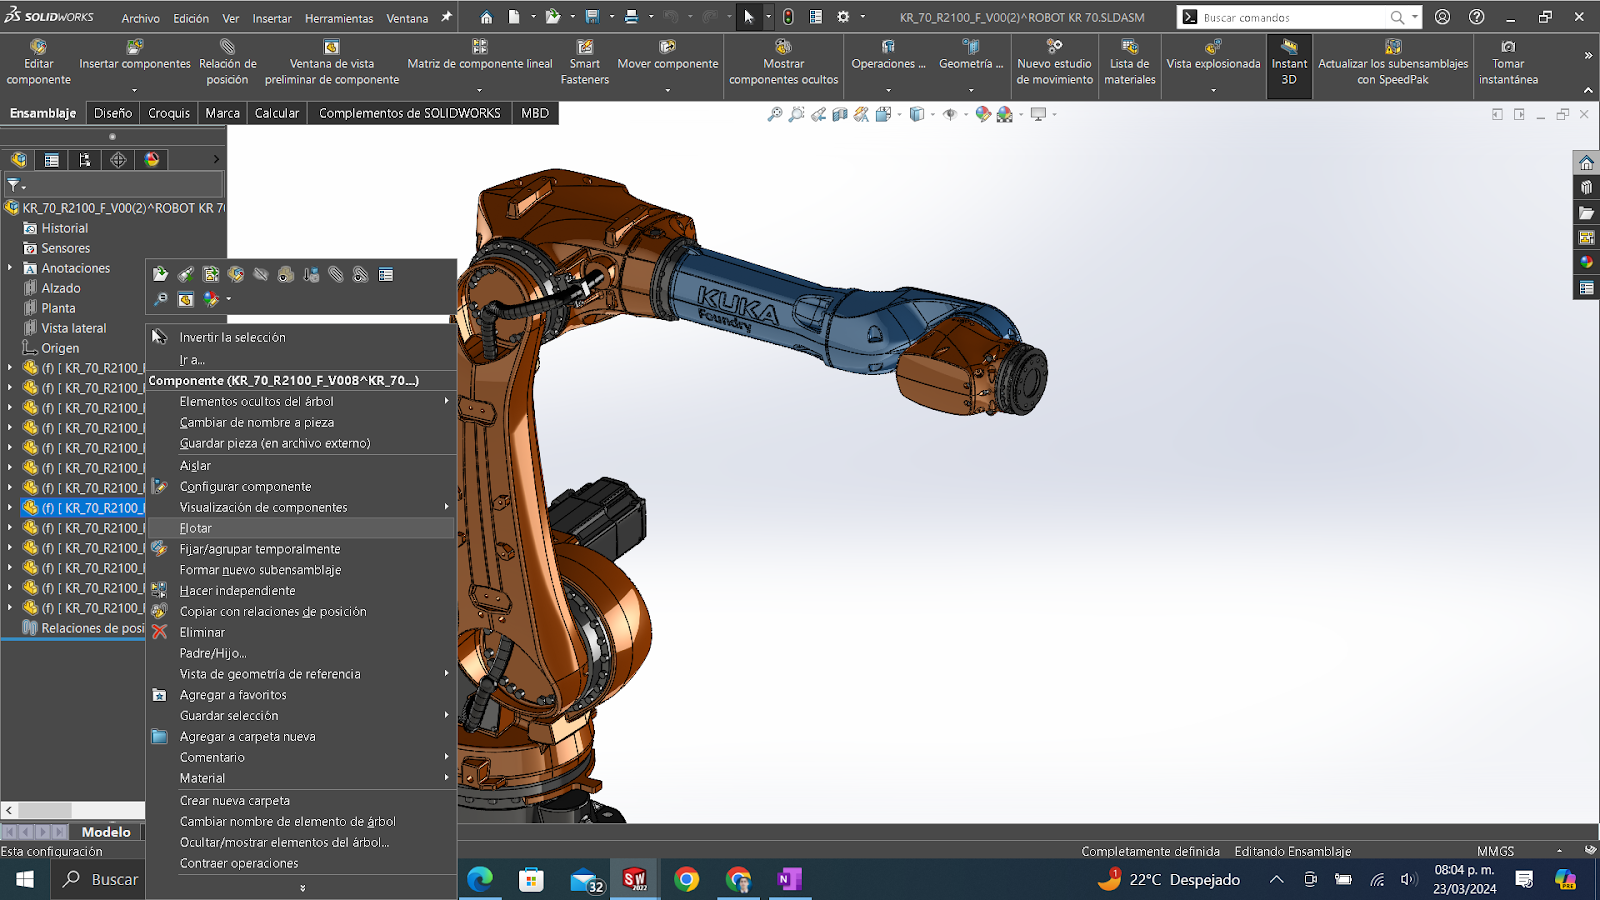
Task: Select Vista lateral plane in tree
Action: (x=74, y=328)
